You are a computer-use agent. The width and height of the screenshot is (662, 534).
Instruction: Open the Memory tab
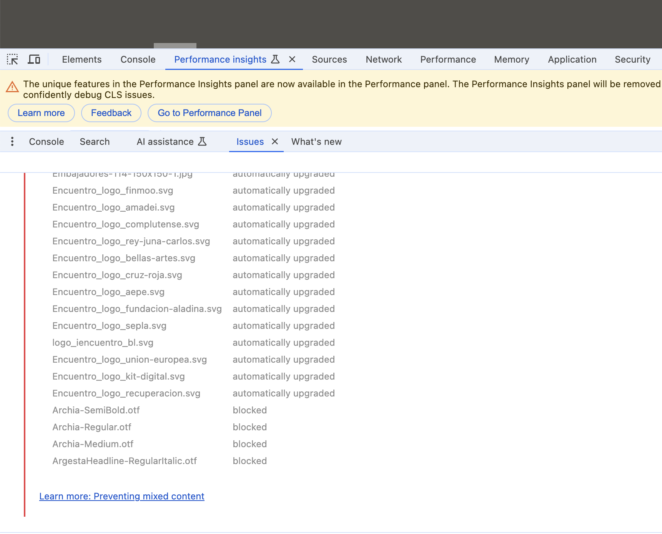(511, 60)
